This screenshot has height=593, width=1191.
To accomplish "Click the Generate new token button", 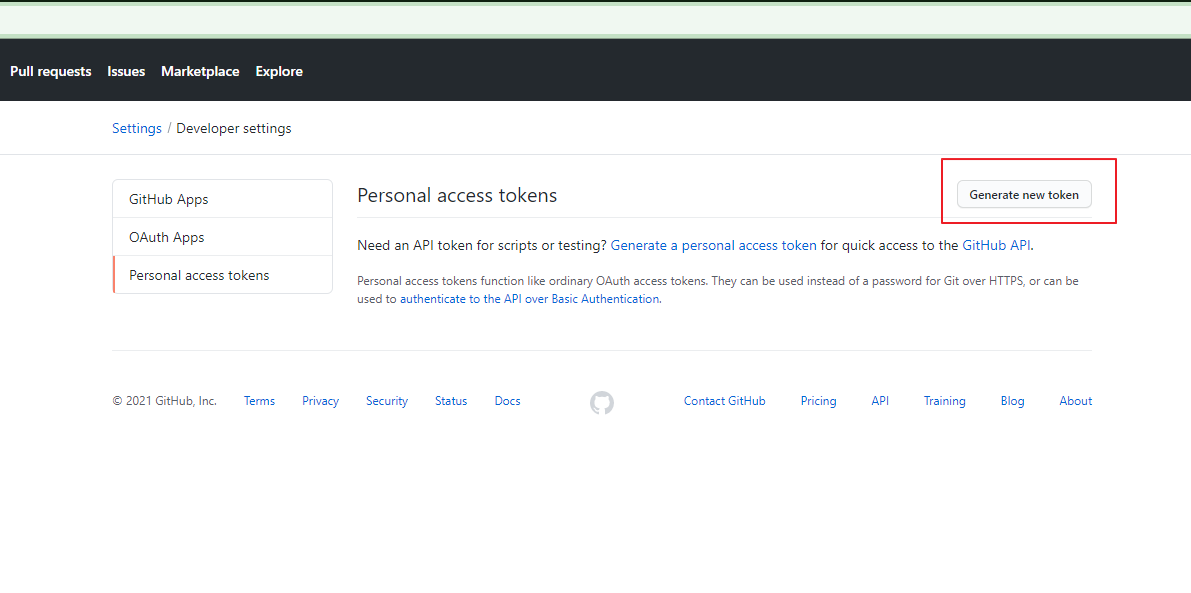I will coord(1024,194).
